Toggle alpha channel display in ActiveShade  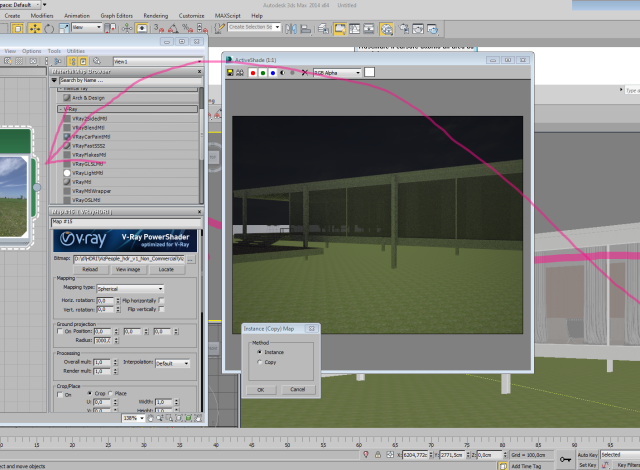point(282,73)
